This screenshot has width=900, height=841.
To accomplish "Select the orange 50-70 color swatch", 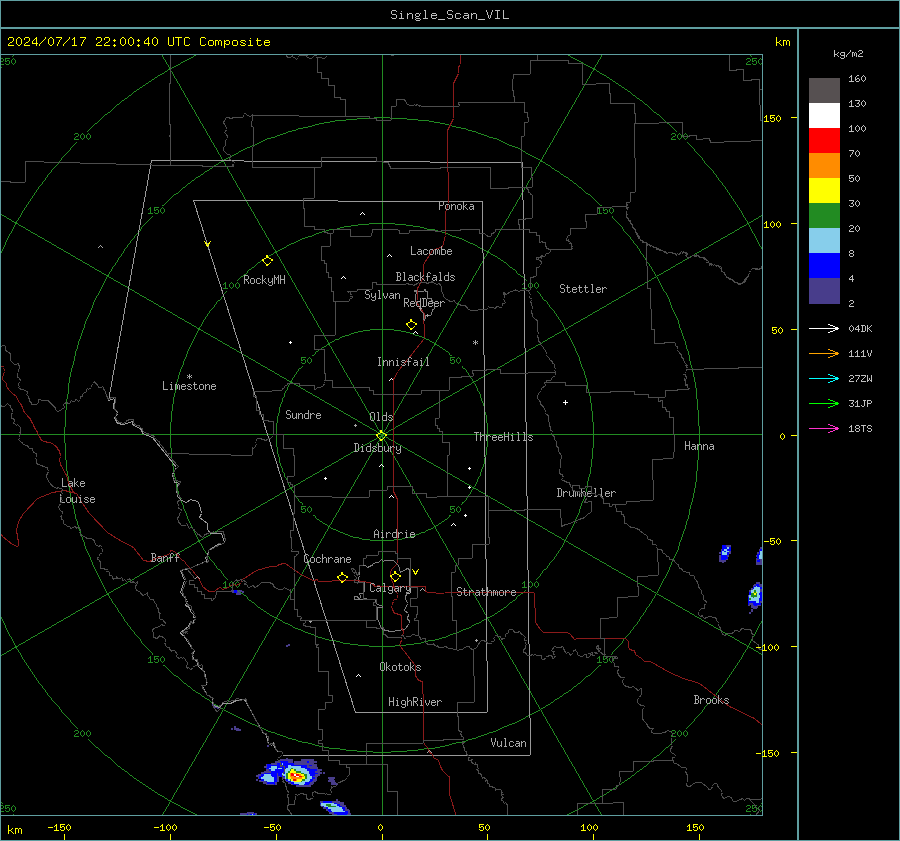I will pos(824,166).
